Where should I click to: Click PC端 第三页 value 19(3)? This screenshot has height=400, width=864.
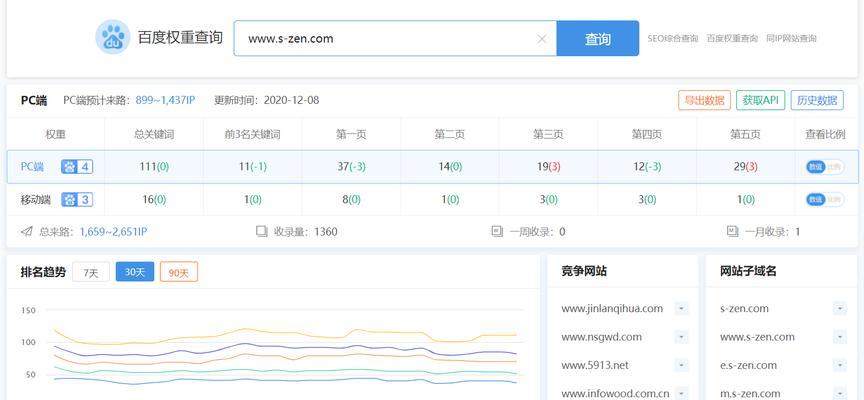point(548,166)
